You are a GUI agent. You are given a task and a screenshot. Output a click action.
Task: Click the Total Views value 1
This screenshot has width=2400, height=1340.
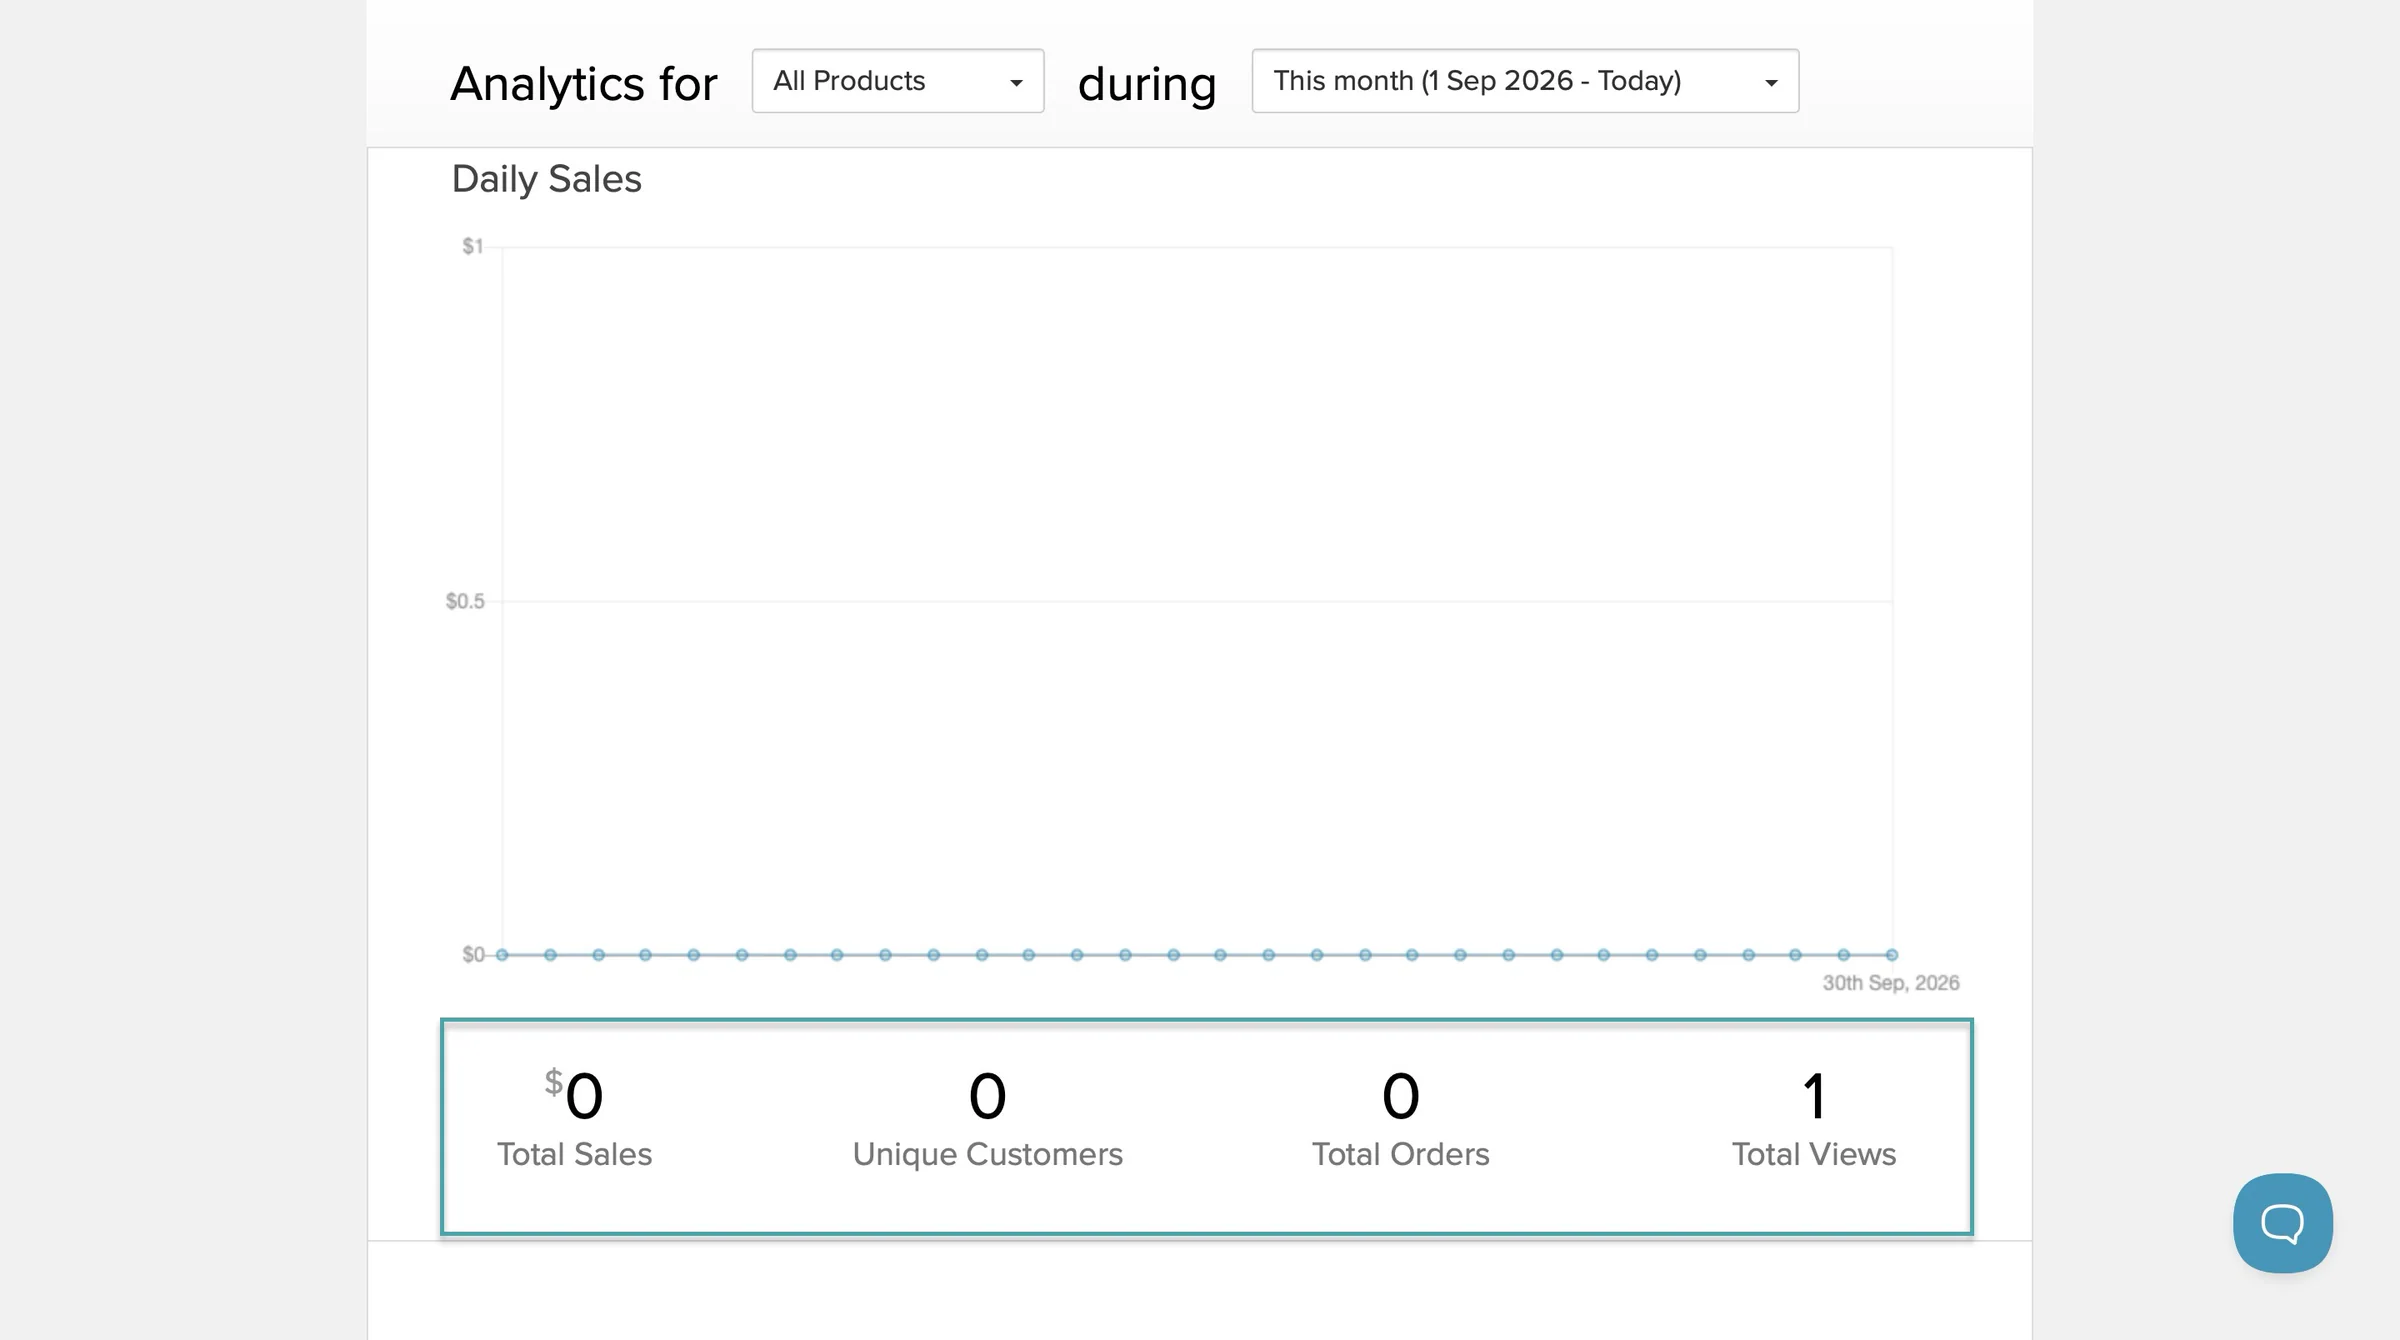1814,1096
